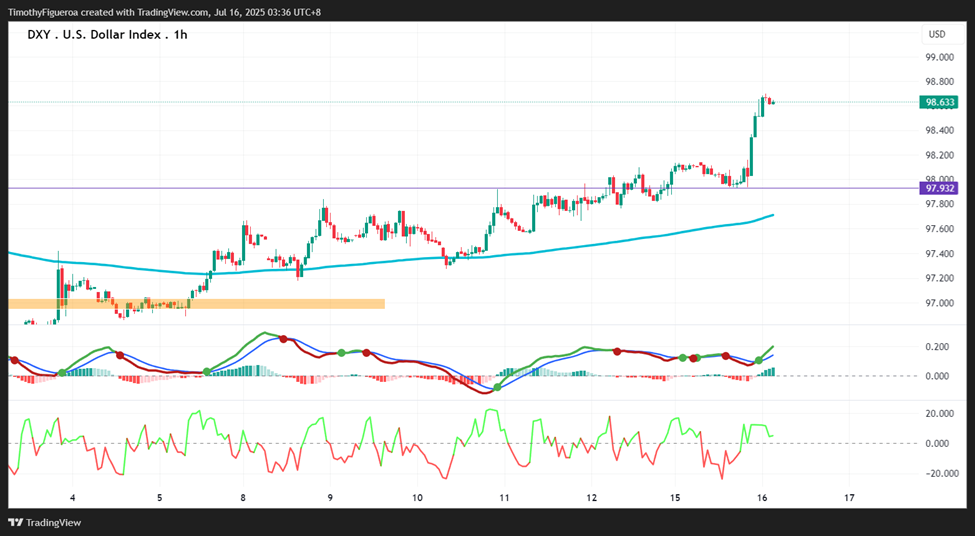975x536 pixels.
Task: Open the USD currency selector
Action: [937, 34]
